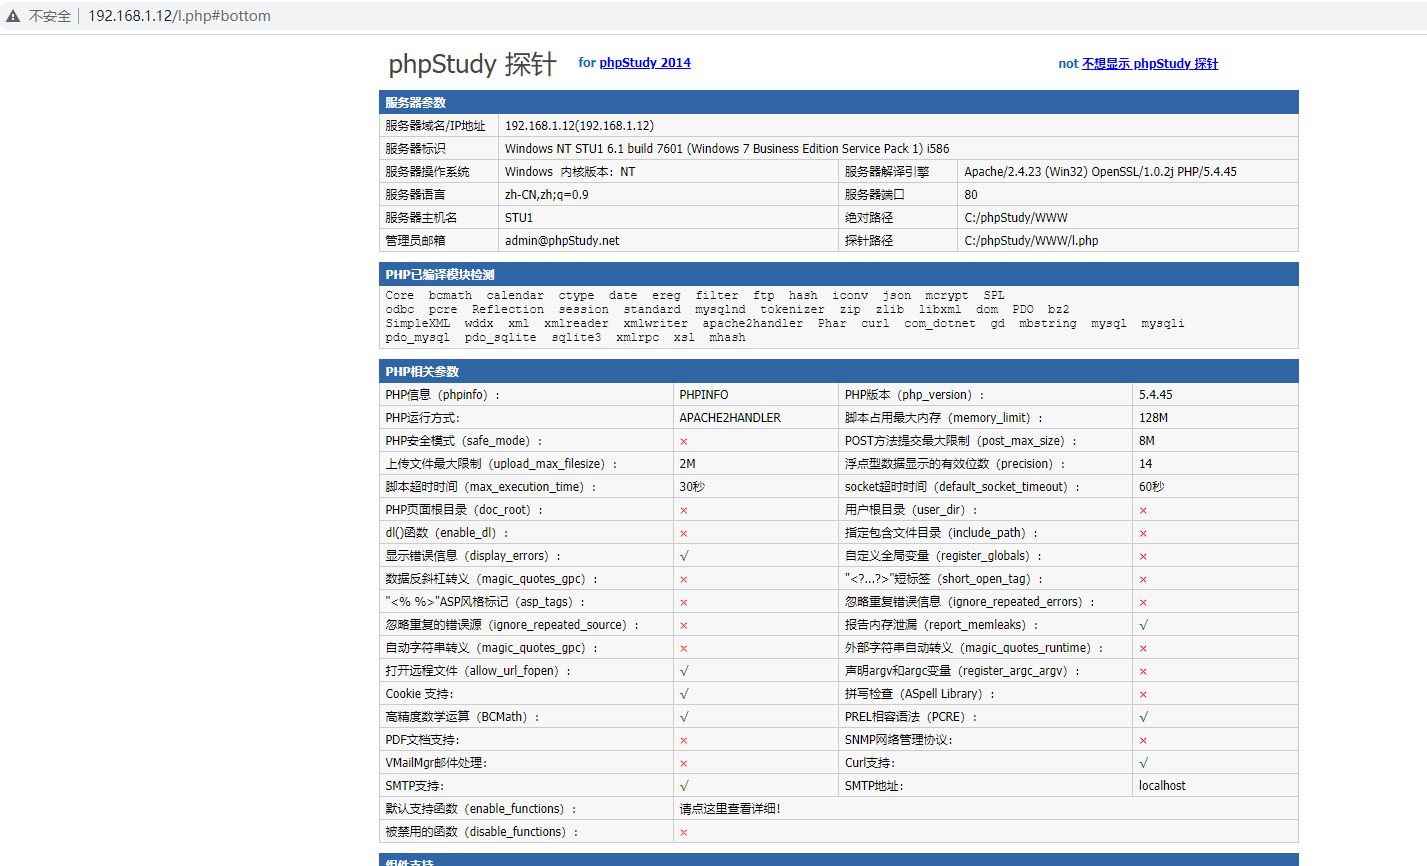Click the SMTP地址 value localhost
1427x866 pixels.
tap(1162, 786)
